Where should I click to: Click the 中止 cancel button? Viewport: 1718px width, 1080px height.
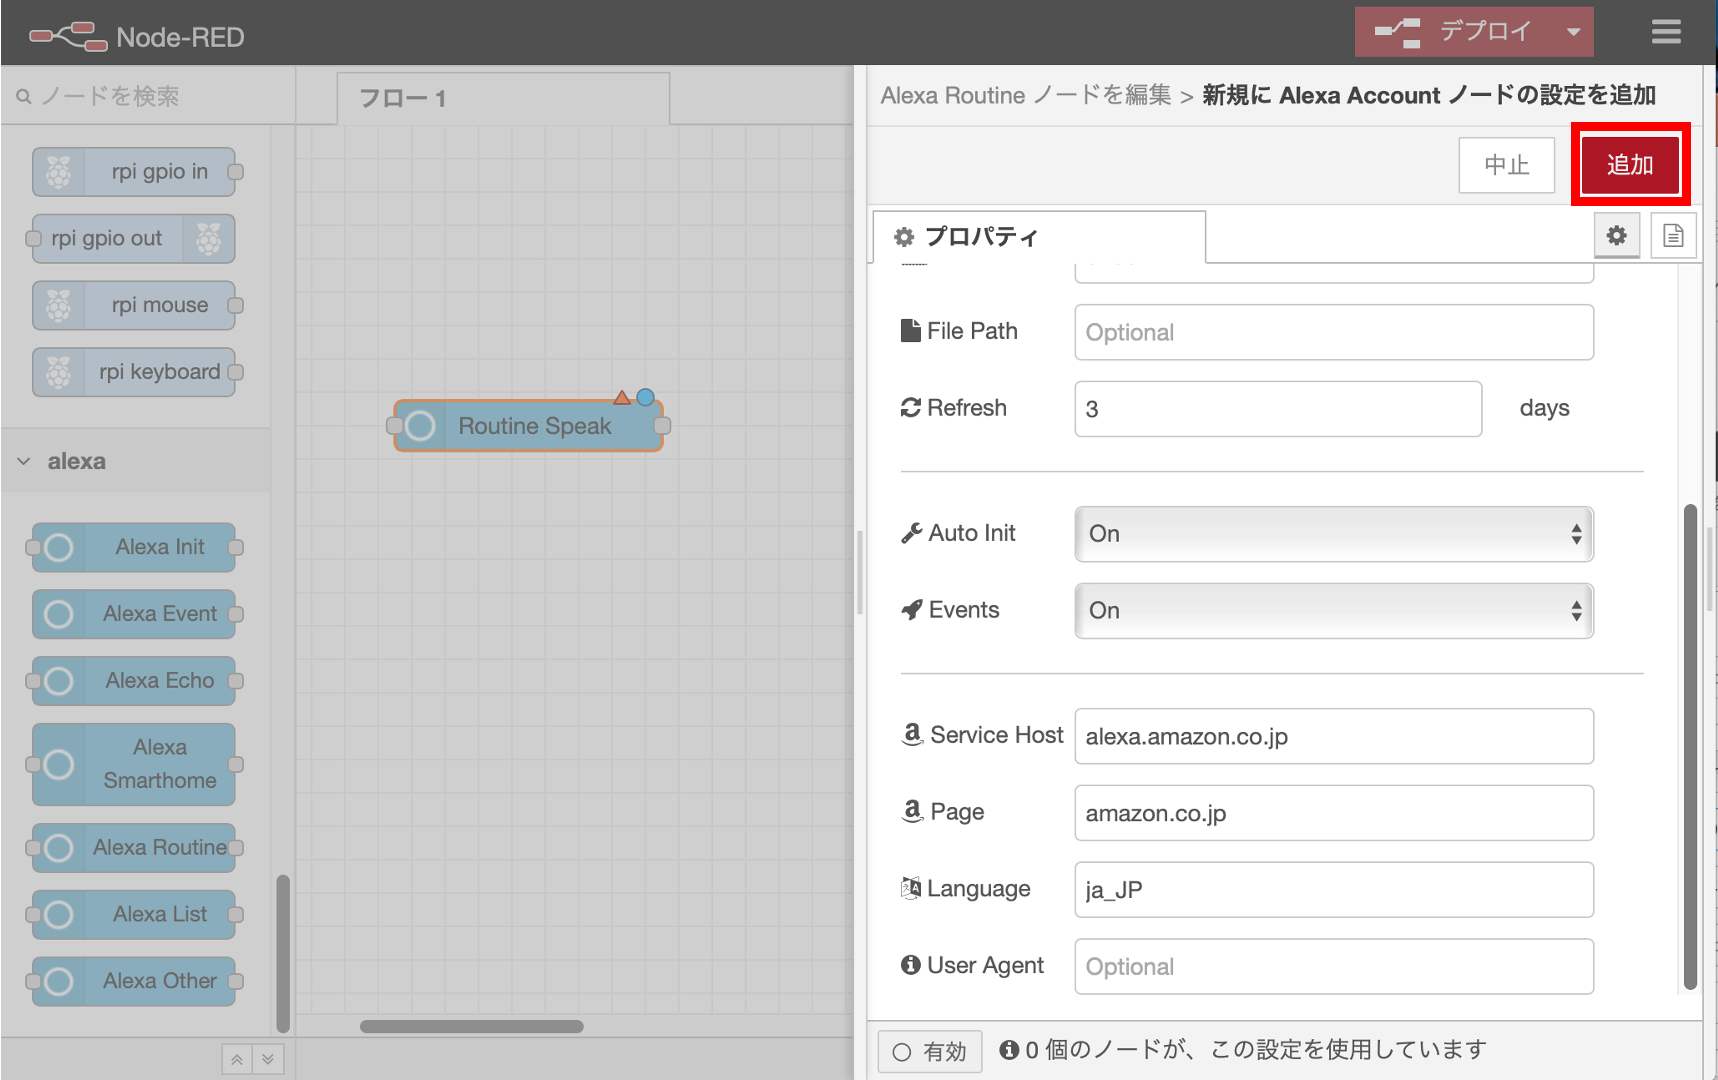(1506, 165)
